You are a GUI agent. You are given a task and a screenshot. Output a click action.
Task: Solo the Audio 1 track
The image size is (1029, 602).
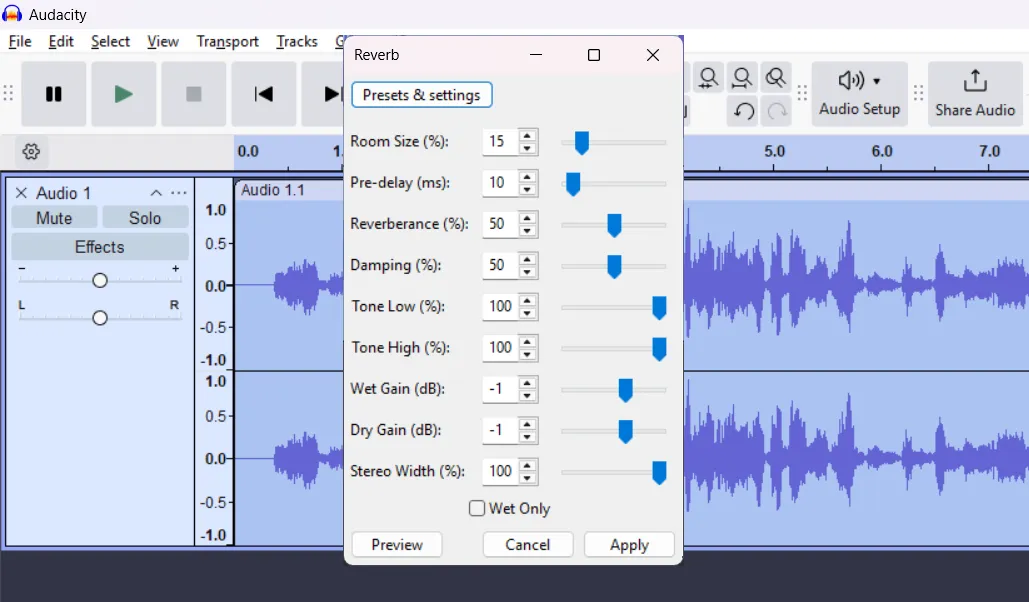pos(145,218)
